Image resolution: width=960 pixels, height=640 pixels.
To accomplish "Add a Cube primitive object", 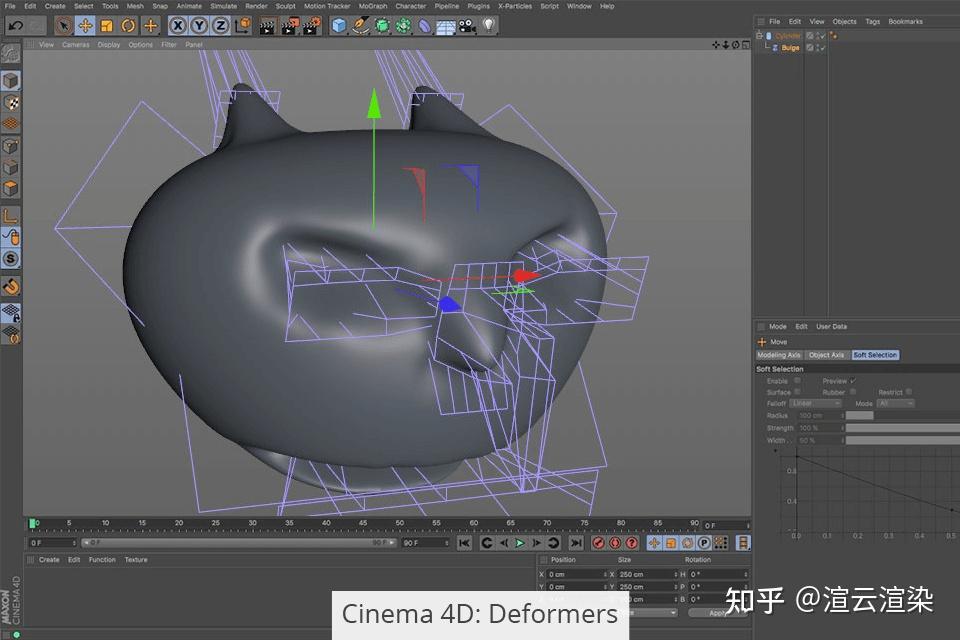I will coord(339,26).
